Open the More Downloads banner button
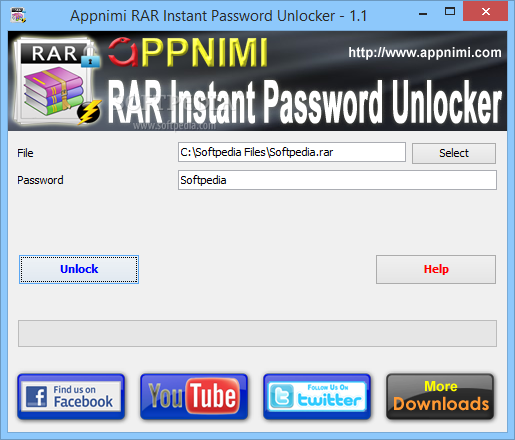This screenshot has width=515, height=440. pyautogui.click(x=440, y=396)
